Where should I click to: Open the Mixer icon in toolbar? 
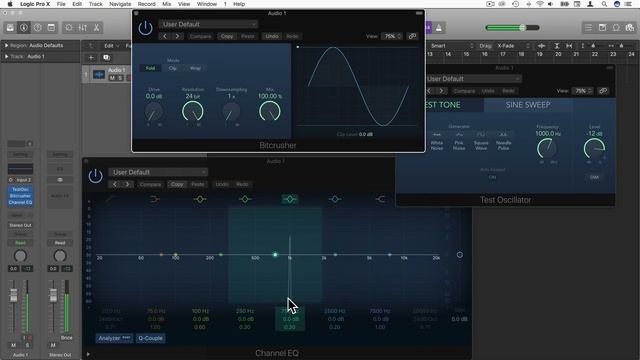[x=83, y=28]
